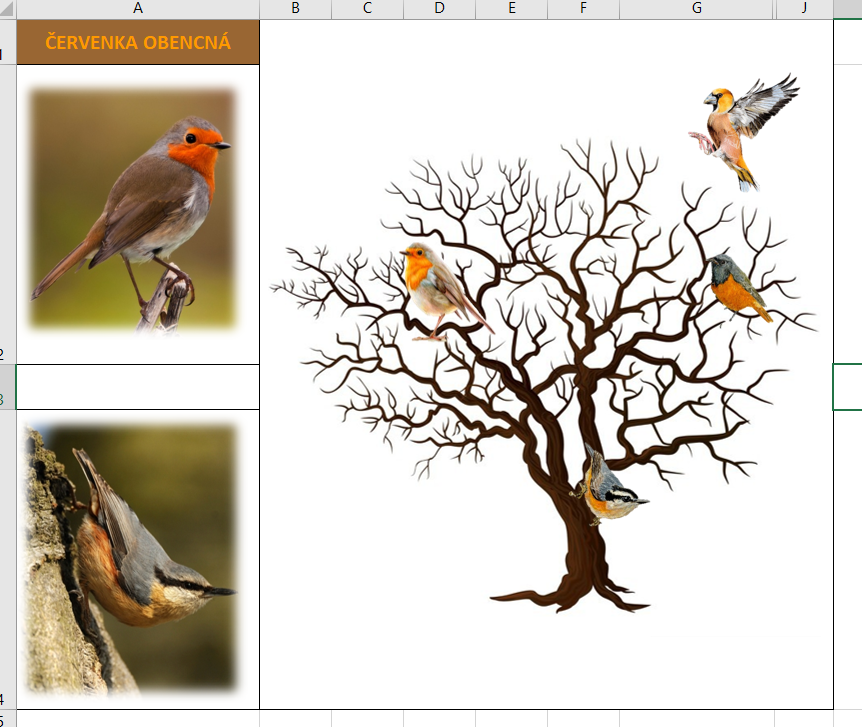Select column F header
Image resolution: width=862 pixels, height=727 pixels.
583,9
